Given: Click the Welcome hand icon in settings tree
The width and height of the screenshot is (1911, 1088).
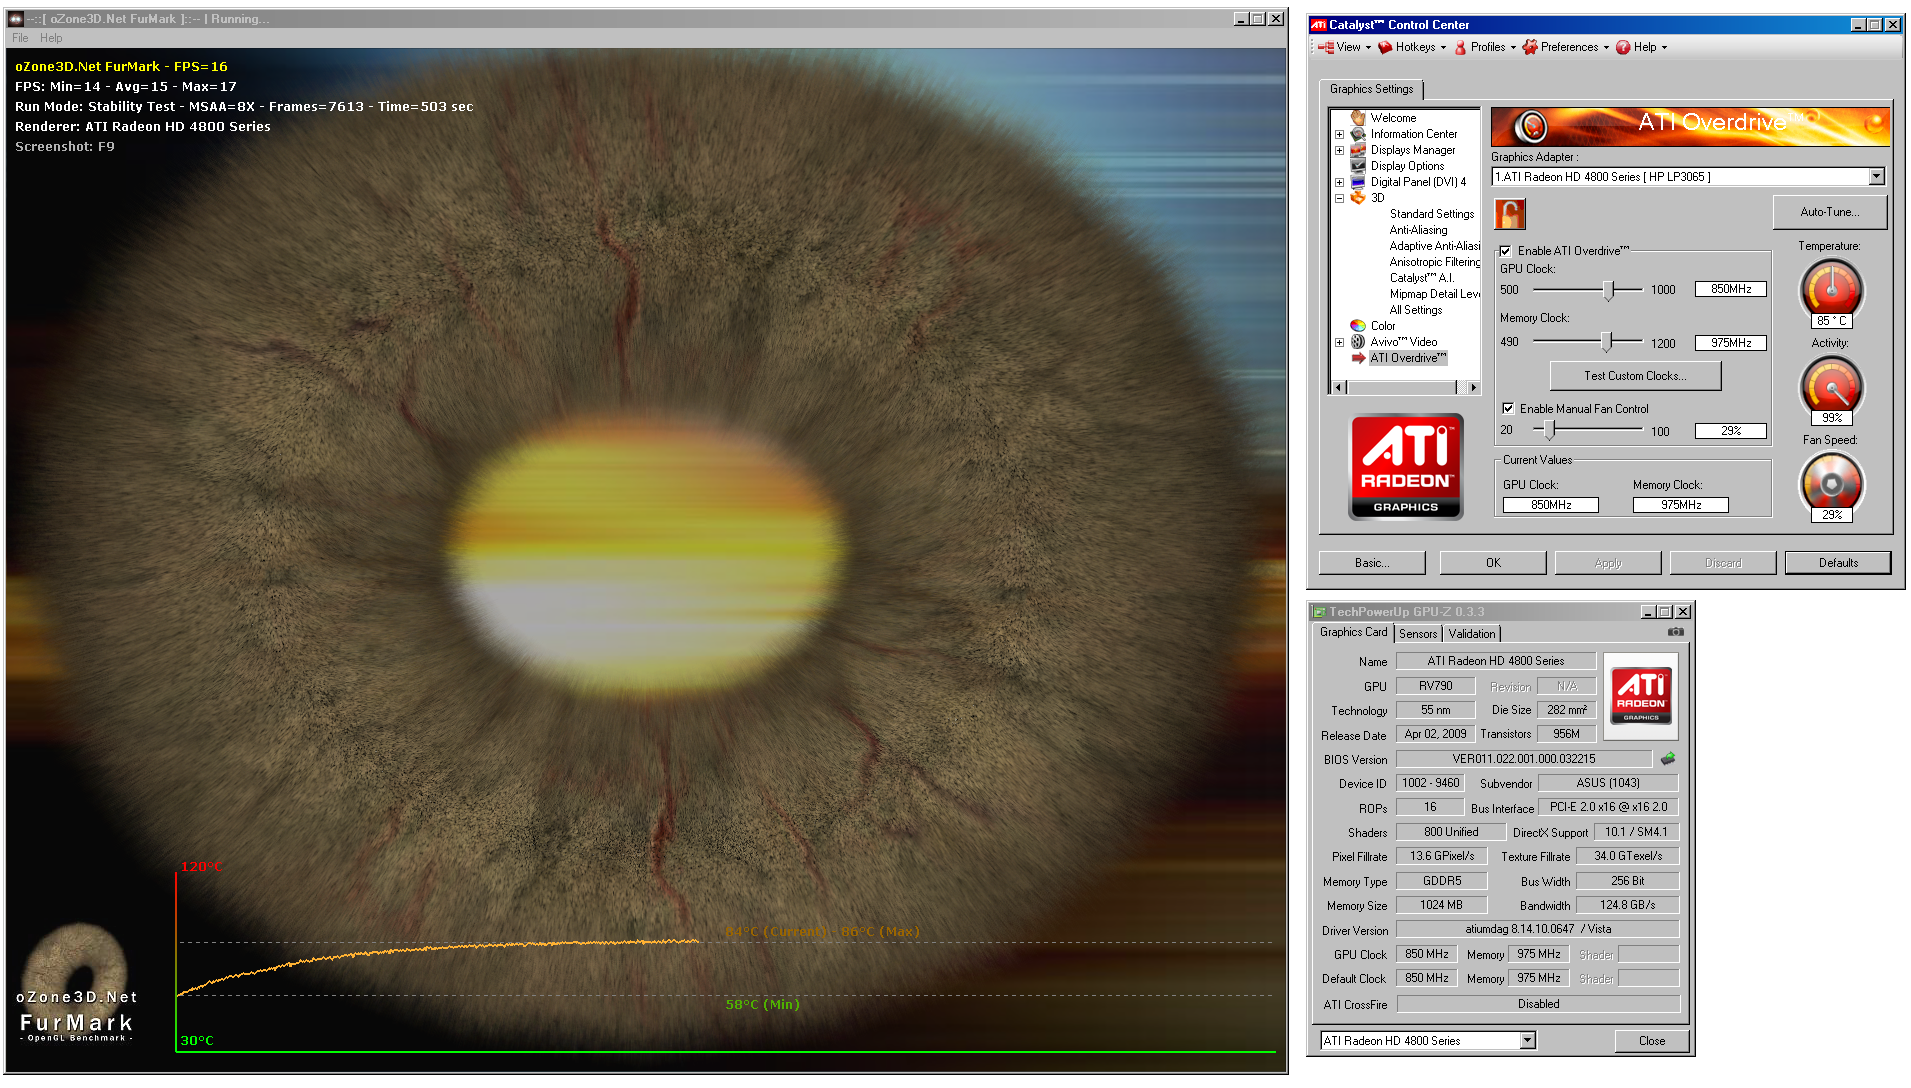Looking at the screenshot, I should [x=1358, y=118].
